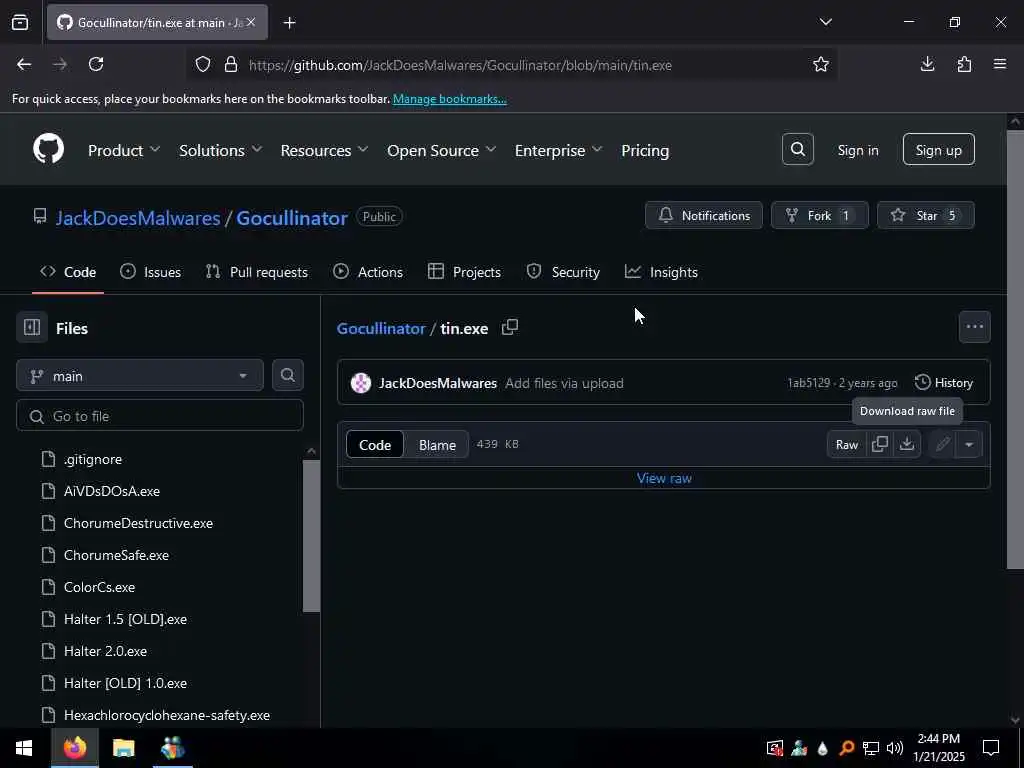
Task: Open the Security tab
Action: tap(563, 272)
